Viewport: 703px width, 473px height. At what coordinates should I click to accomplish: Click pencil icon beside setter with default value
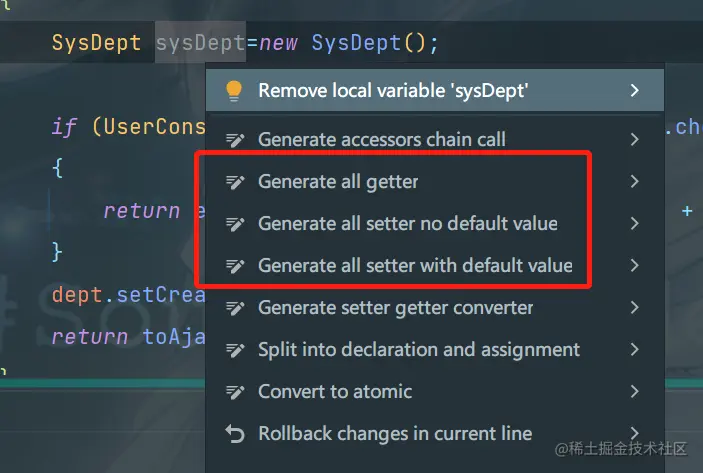tap(235, 266)
